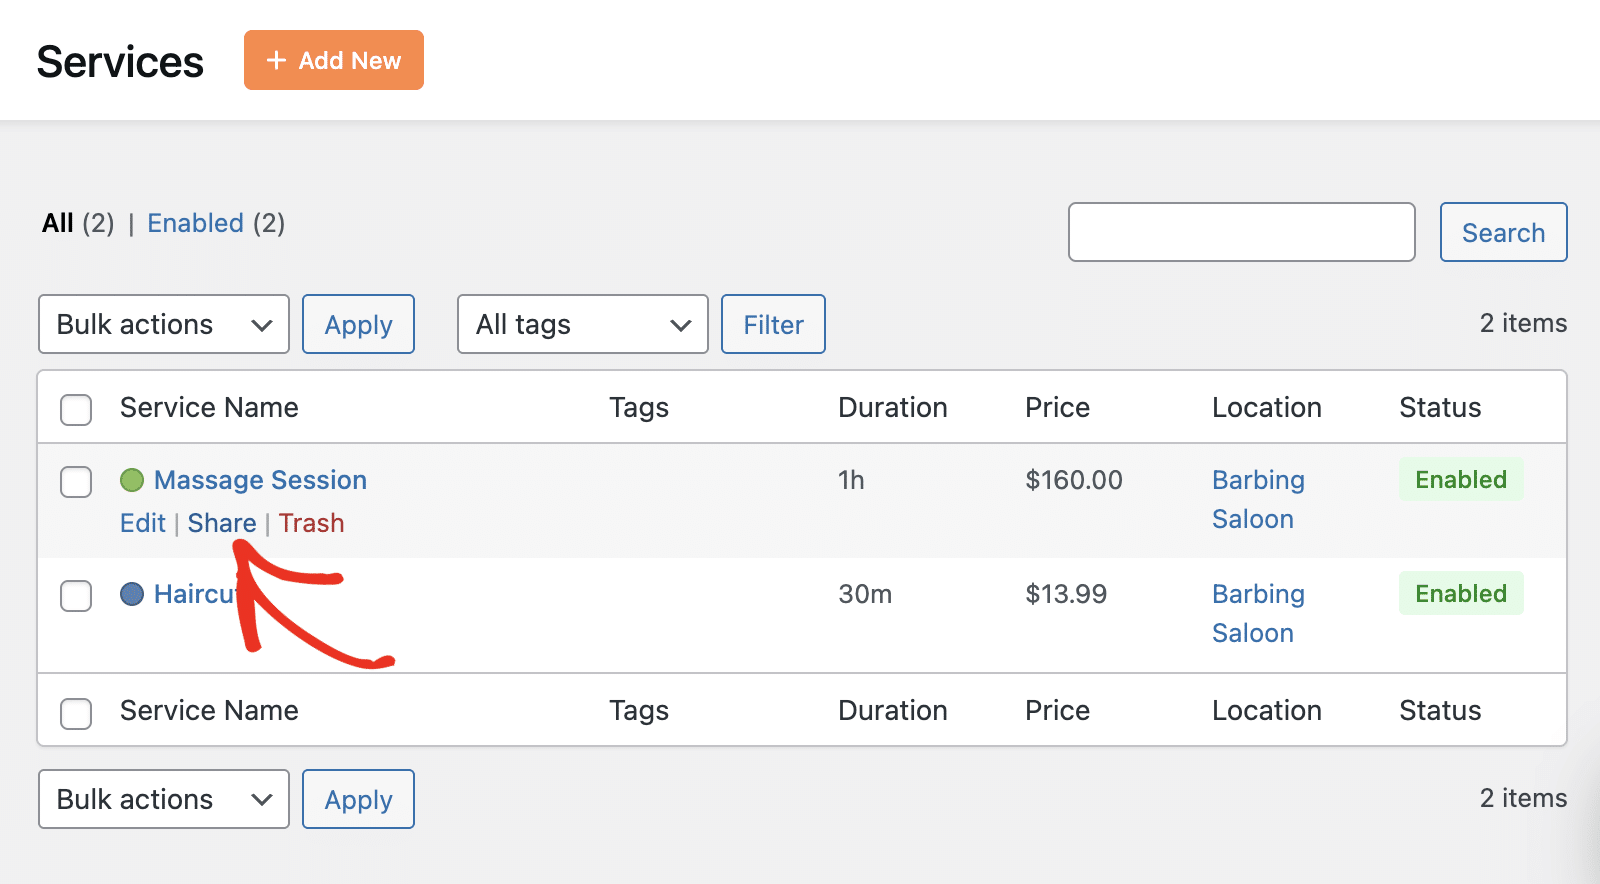This screenshot has height=884, width=1600.
Task: Click the Add New service button
Action: coord(333,60)
